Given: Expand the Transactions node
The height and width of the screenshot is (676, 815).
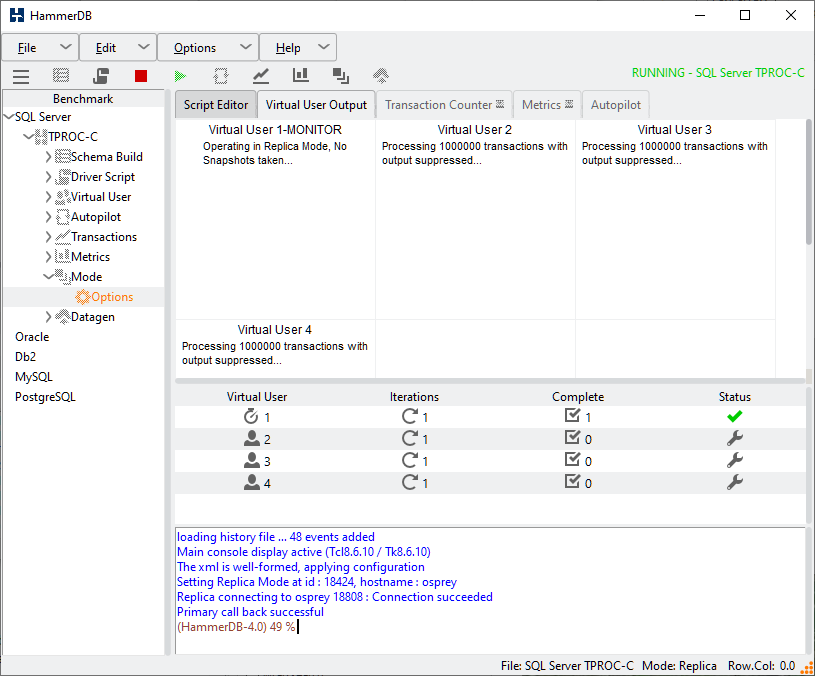Looking at the screenshot, I should [48, 237].
